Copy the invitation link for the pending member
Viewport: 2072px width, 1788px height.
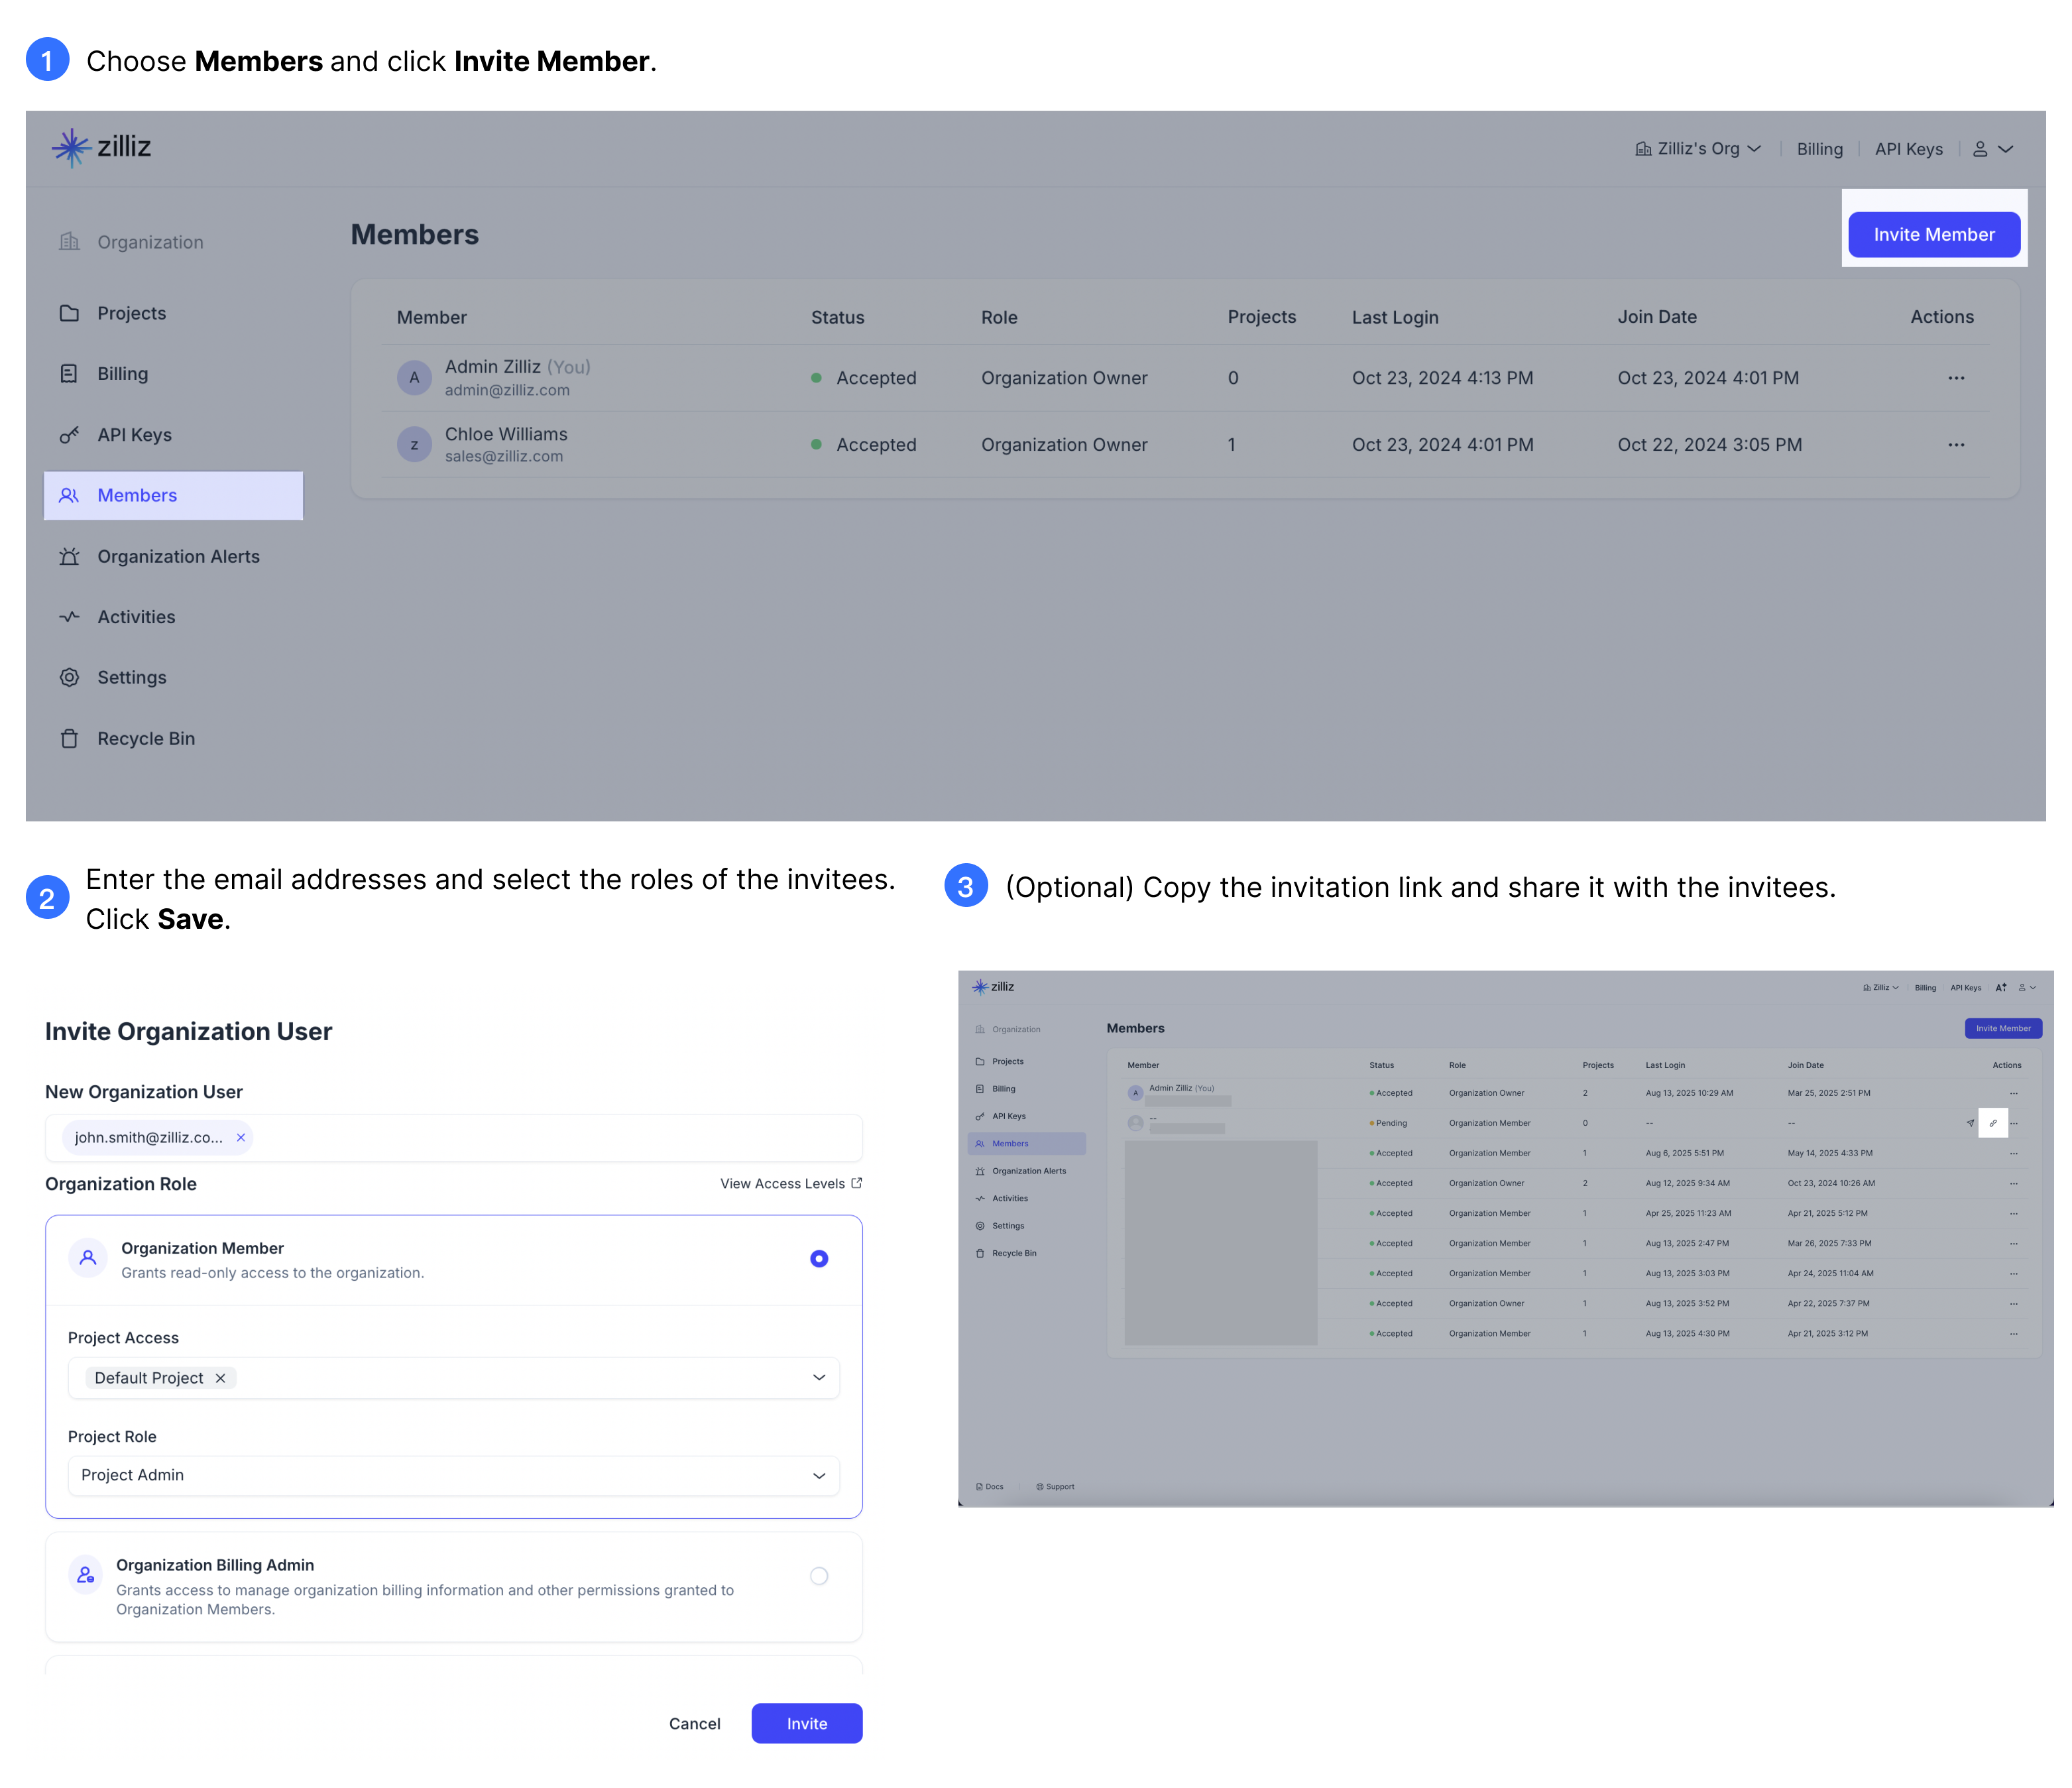pos(1994,1123)
